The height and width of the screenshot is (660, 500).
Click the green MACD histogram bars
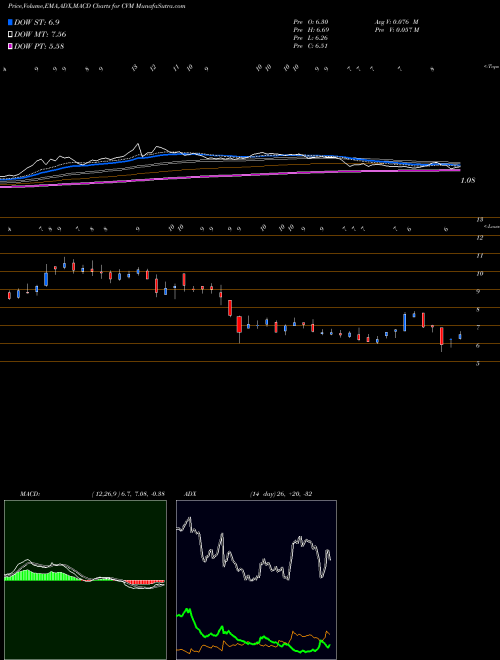point(42,576)
